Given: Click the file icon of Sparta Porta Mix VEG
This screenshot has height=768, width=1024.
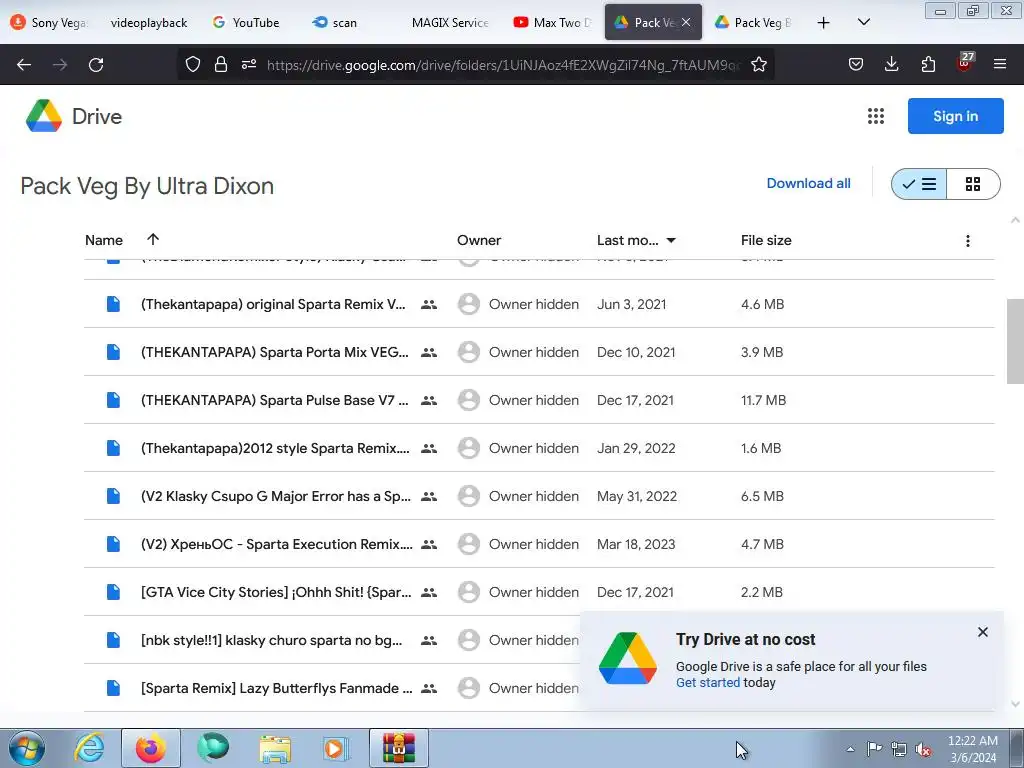Looking at the screenshot, I should (x=113, y=352).
